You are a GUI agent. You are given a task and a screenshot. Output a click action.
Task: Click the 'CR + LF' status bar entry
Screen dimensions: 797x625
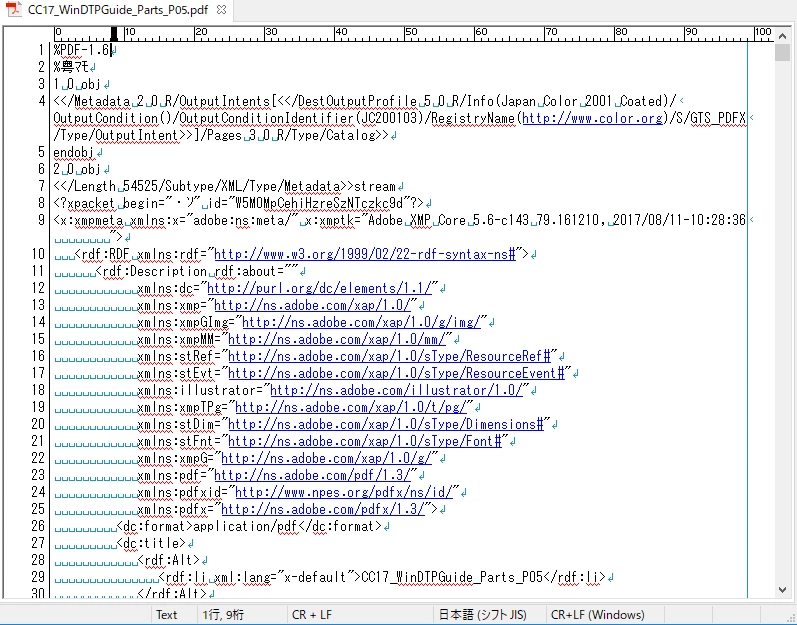(x=312, y=615)
